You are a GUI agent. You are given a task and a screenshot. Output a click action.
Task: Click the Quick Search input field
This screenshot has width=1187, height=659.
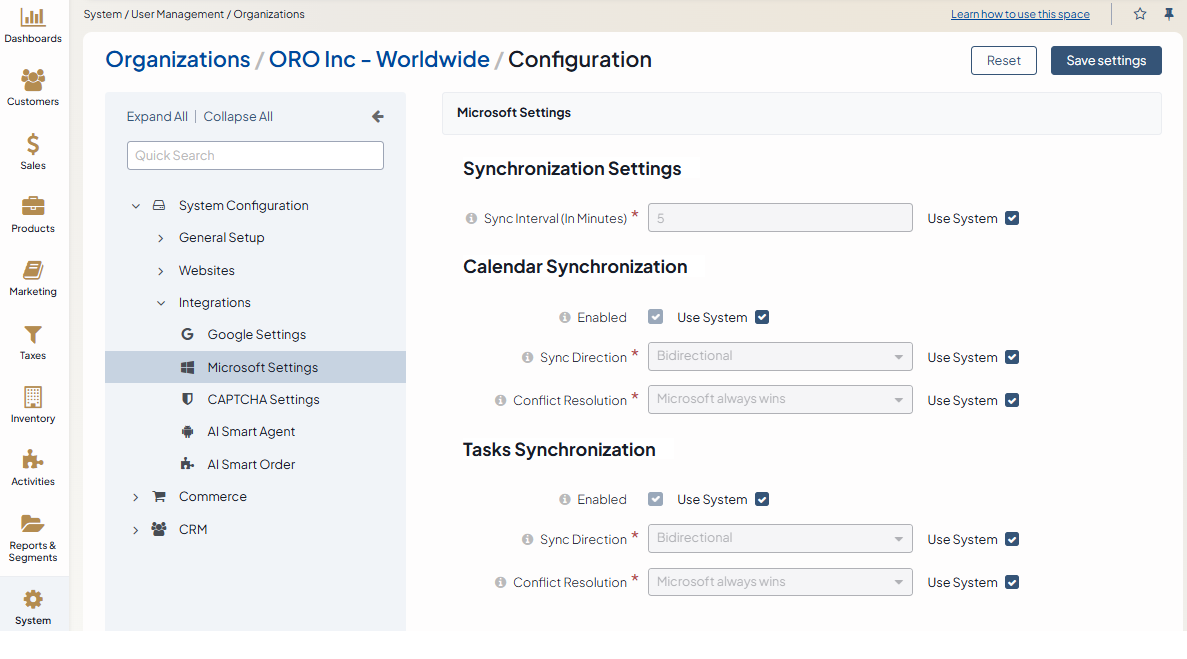pyautogui.click(x=255, y=156)
